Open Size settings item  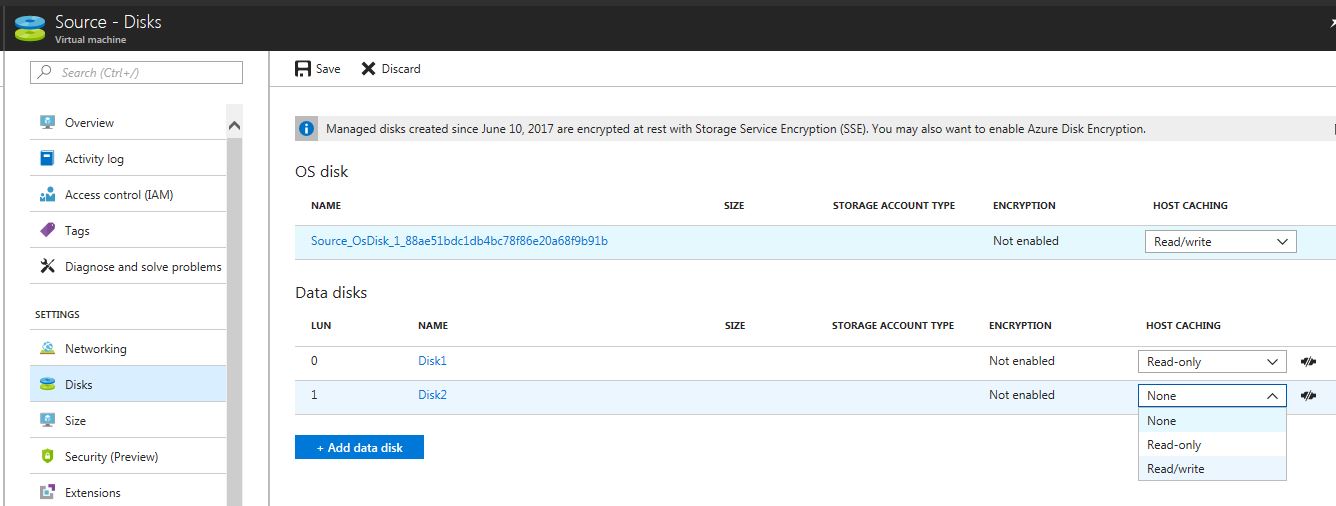coord(128,421)
